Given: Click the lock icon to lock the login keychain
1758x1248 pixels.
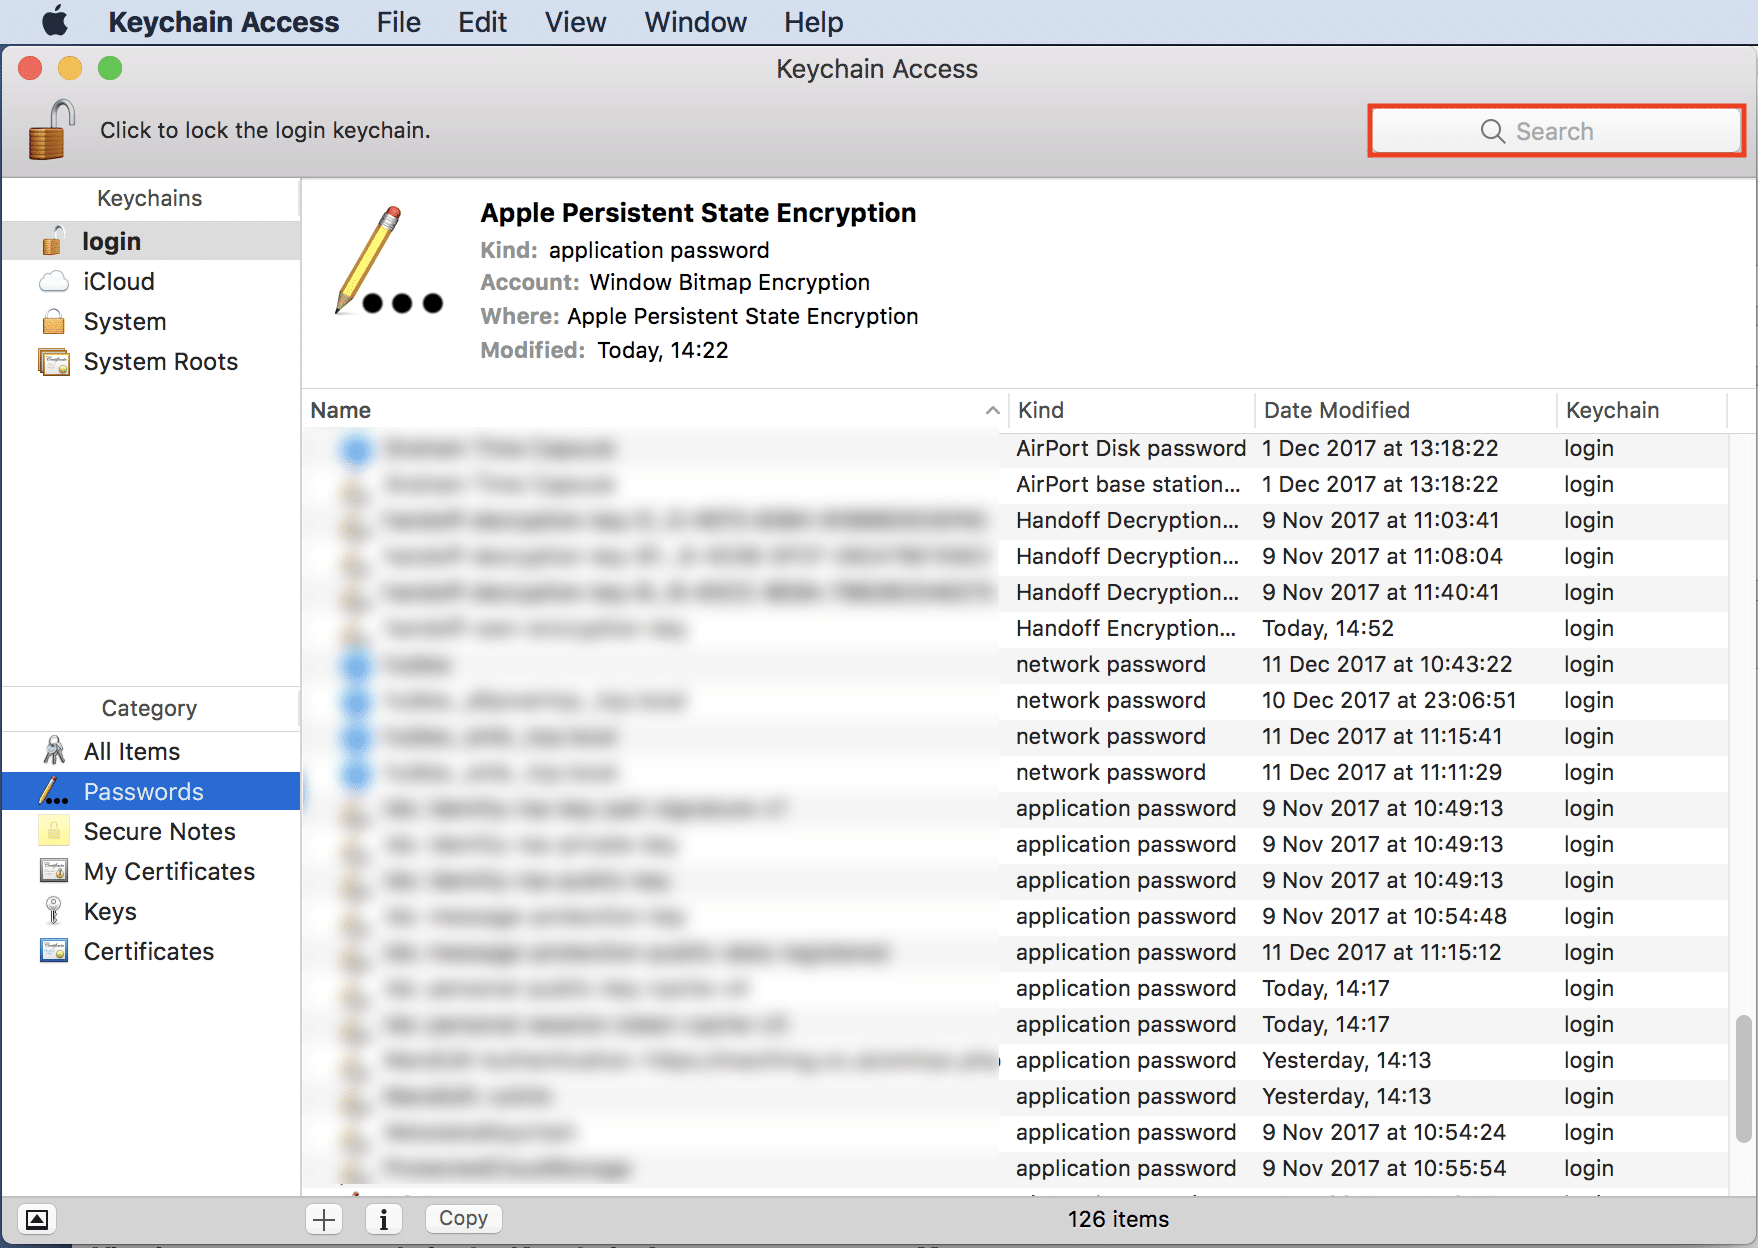Looking at the screenshot, I should click(52, 130).
